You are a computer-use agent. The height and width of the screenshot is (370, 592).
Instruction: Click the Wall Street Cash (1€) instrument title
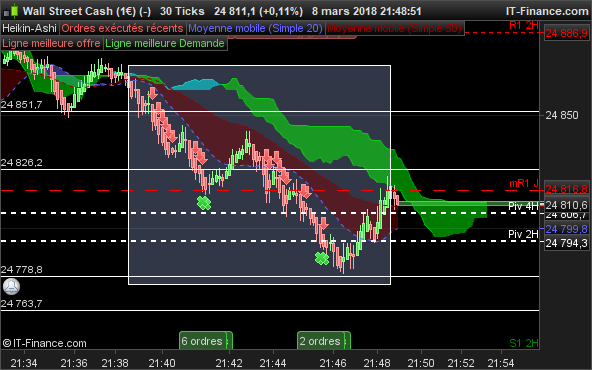[x=87, y=11]
